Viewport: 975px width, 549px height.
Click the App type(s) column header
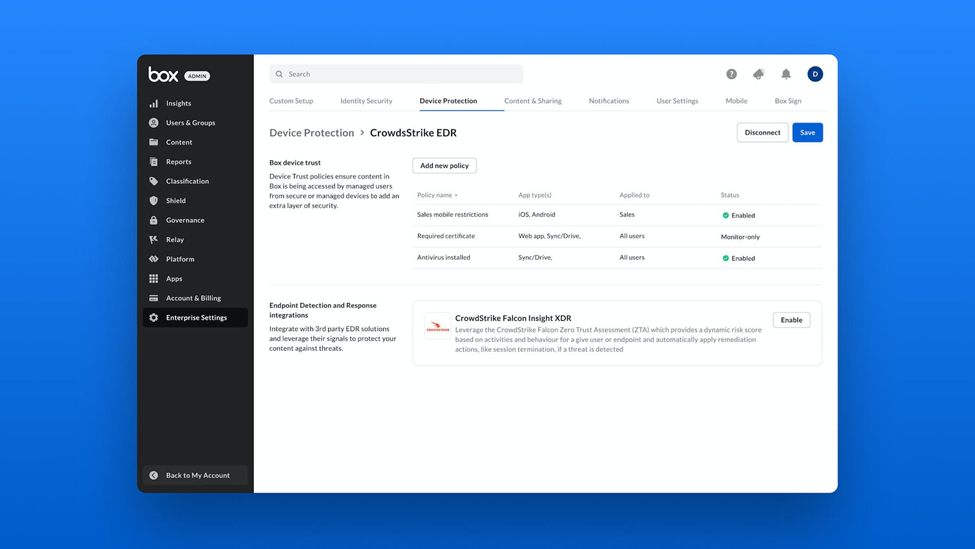point(535,195)
